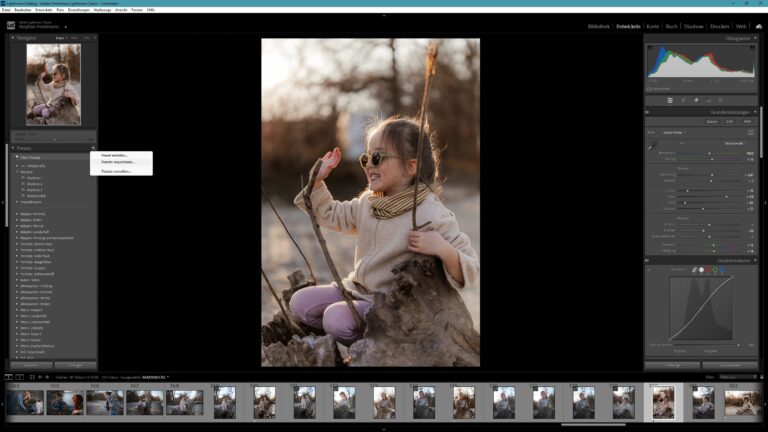
Task: Click the plus icon in Presets header
Action: [x=93, y=148]
